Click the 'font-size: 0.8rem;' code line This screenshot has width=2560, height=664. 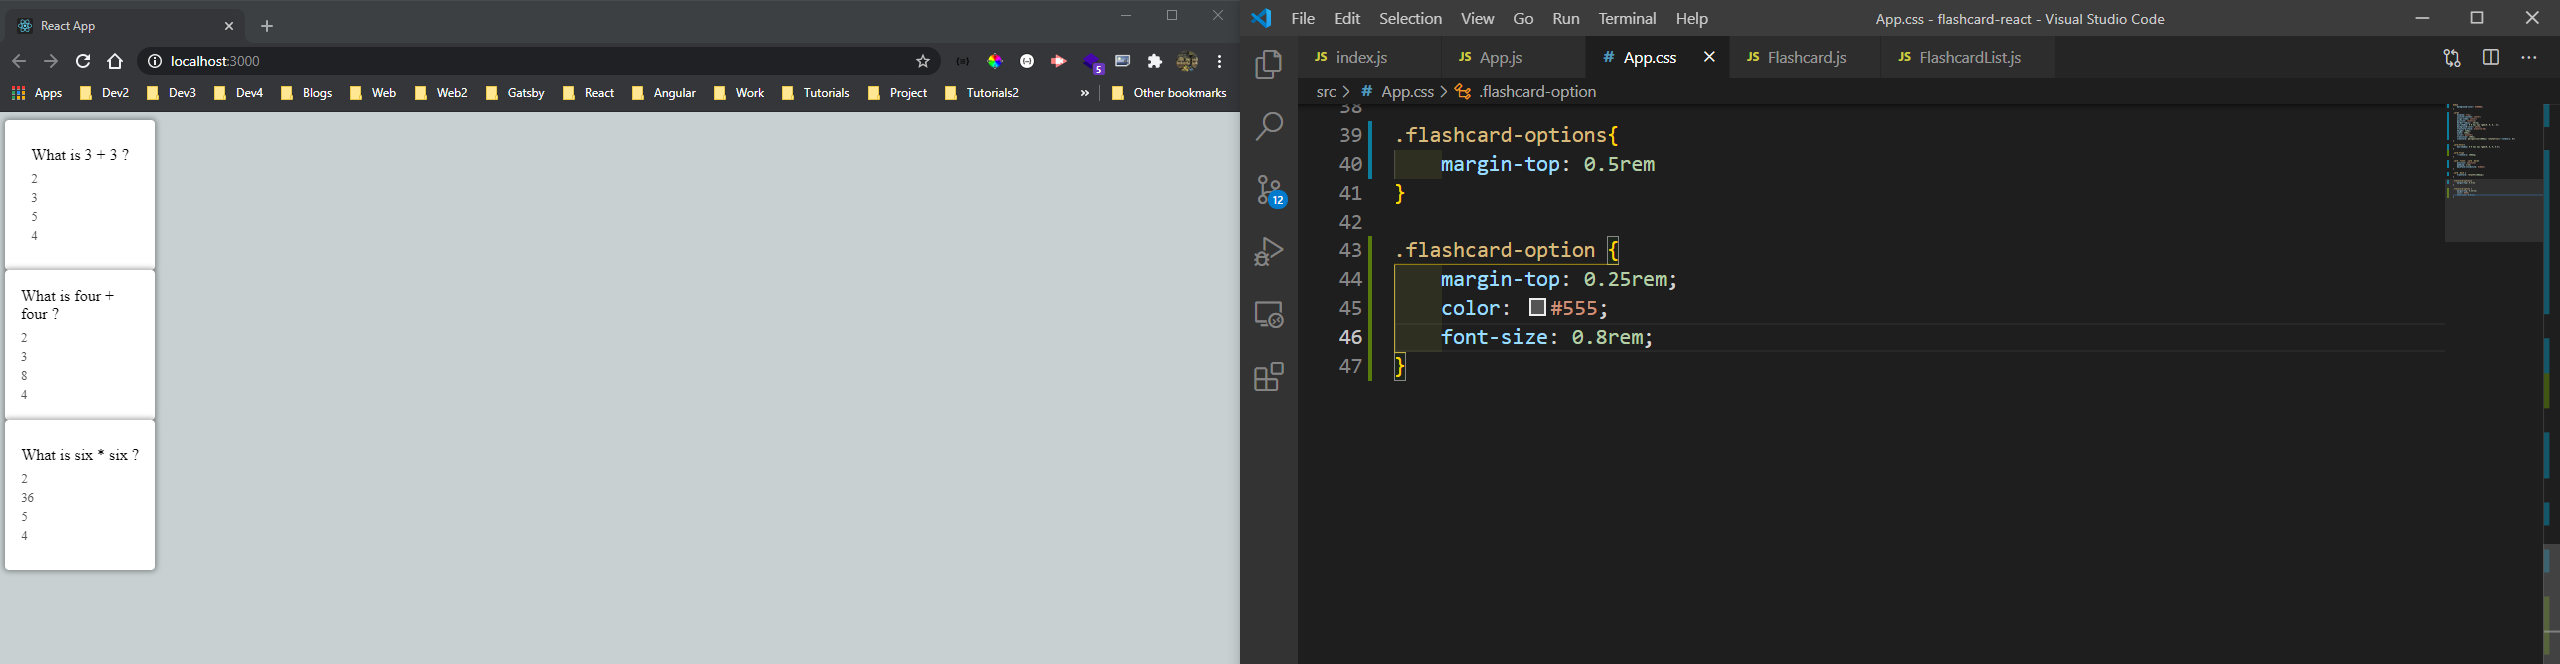[x=1547, y=337]
